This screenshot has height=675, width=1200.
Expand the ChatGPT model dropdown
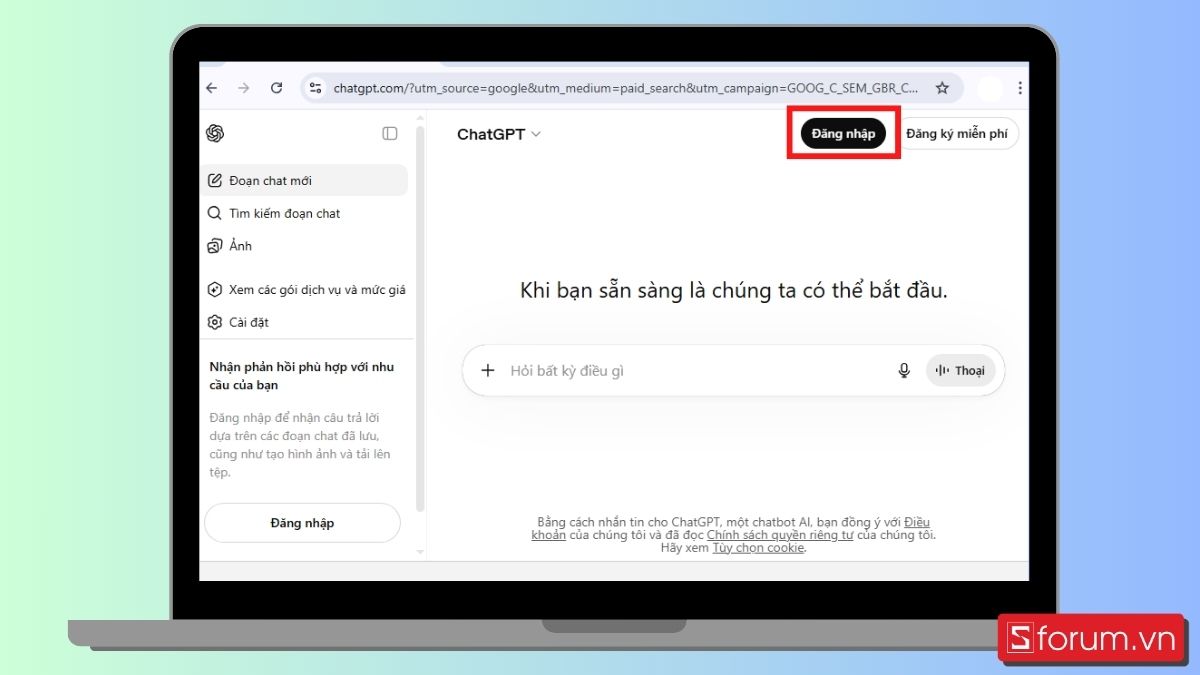tap(499, 134)
